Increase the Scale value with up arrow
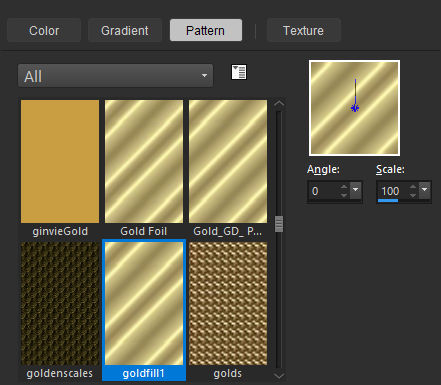The height and width of the screenshot is (385, 441). point(413,187)
